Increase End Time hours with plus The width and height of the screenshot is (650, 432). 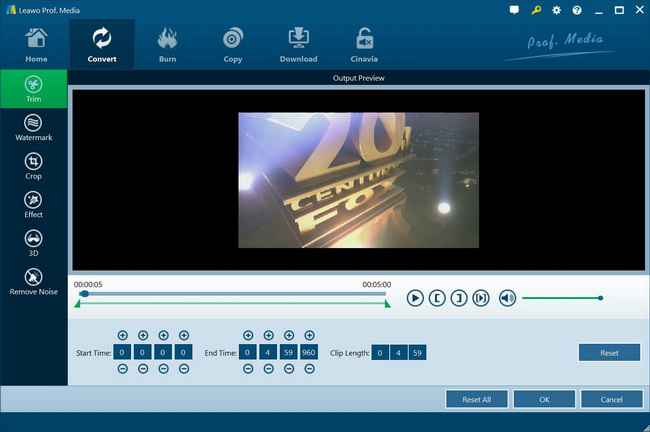point(248,335)
